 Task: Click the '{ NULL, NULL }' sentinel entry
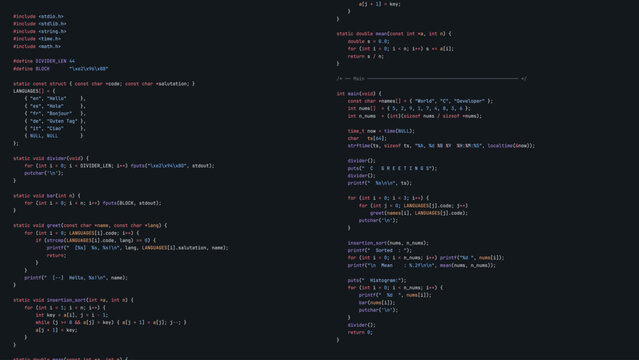tap(54, 136)
